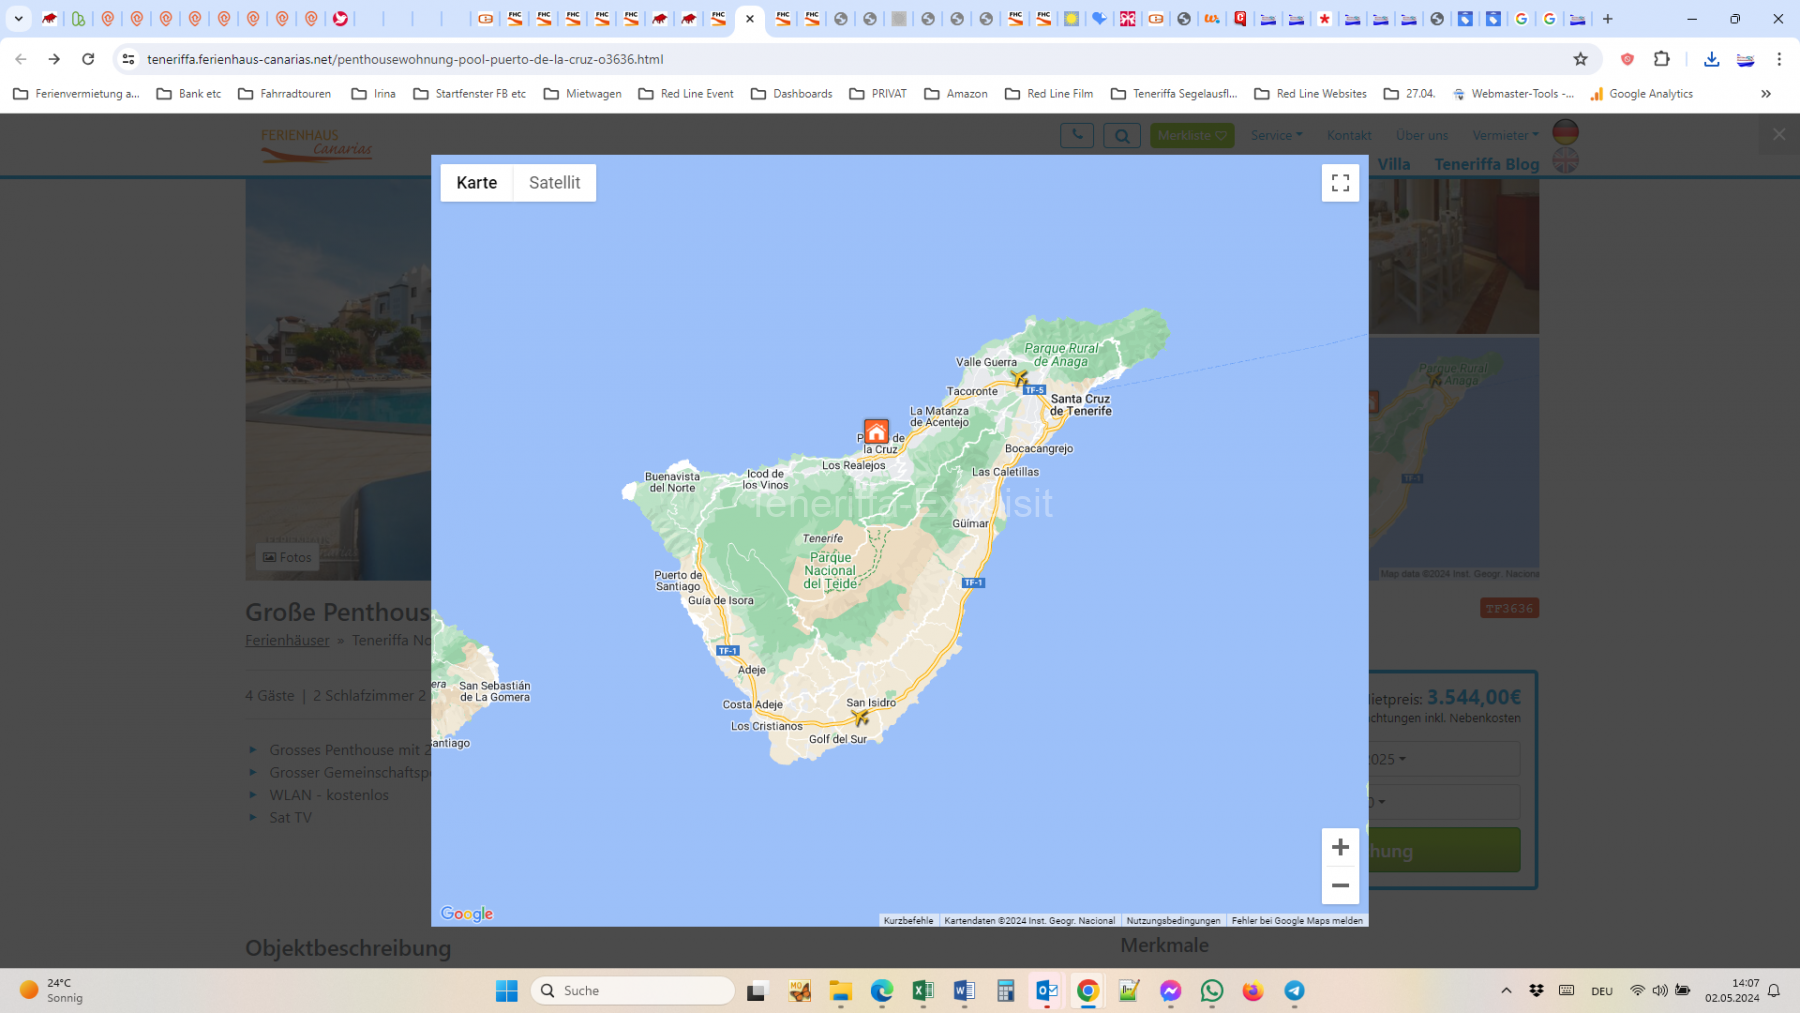Click the orange house marker on the map

876,431
